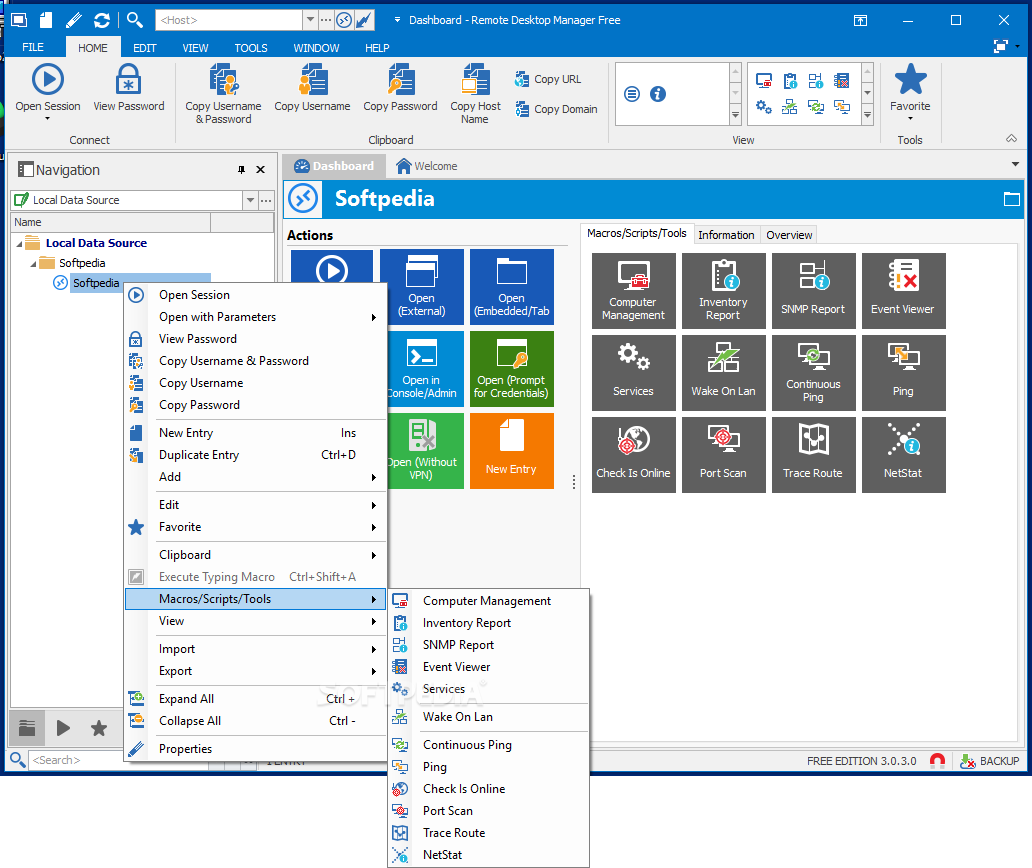Select Expand All in context menu
The width and height of the screenshot is (1032, 868).
(255, 699)
